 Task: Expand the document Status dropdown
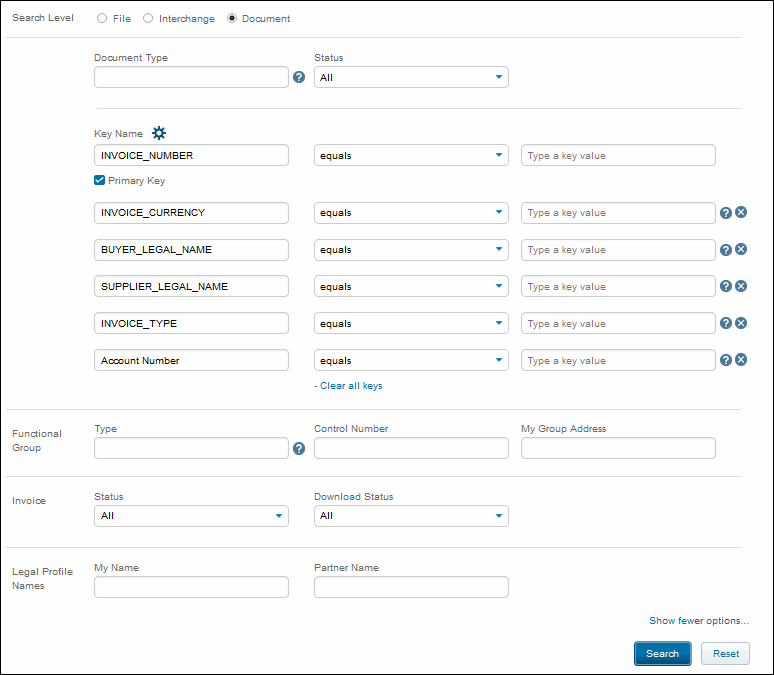point(411,77)
